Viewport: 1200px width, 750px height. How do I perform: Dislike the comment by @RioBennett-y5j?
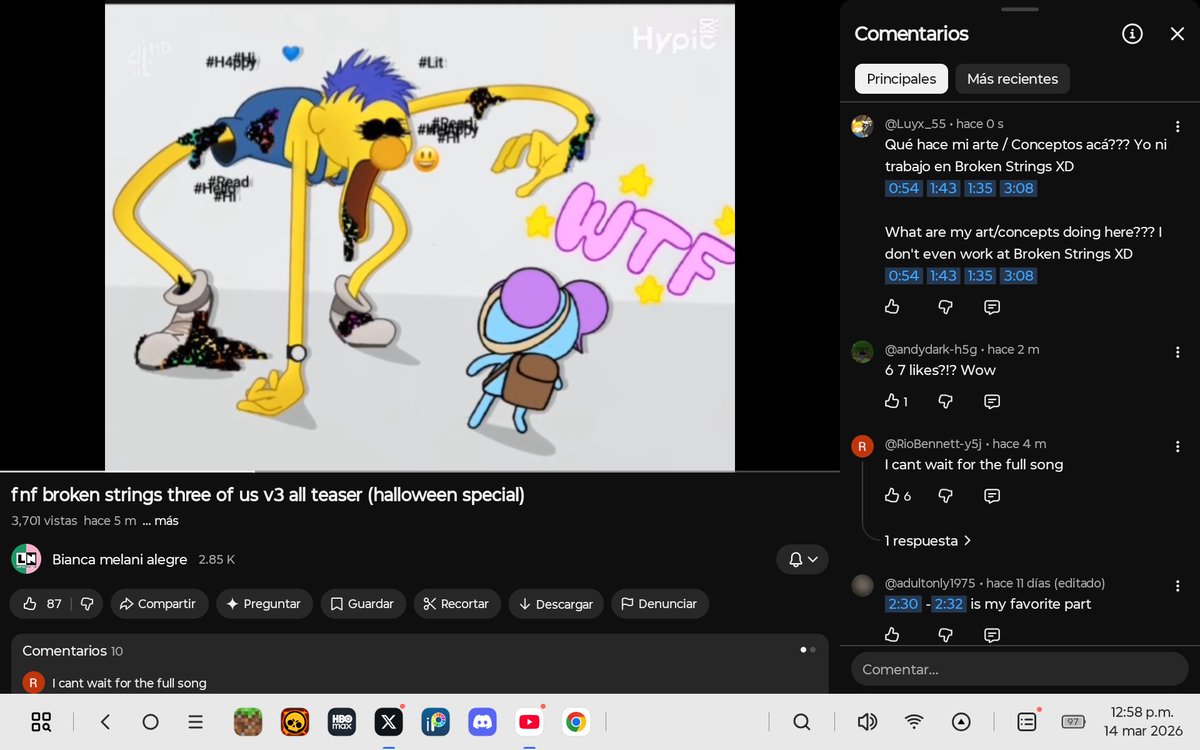tap(945, 496)
